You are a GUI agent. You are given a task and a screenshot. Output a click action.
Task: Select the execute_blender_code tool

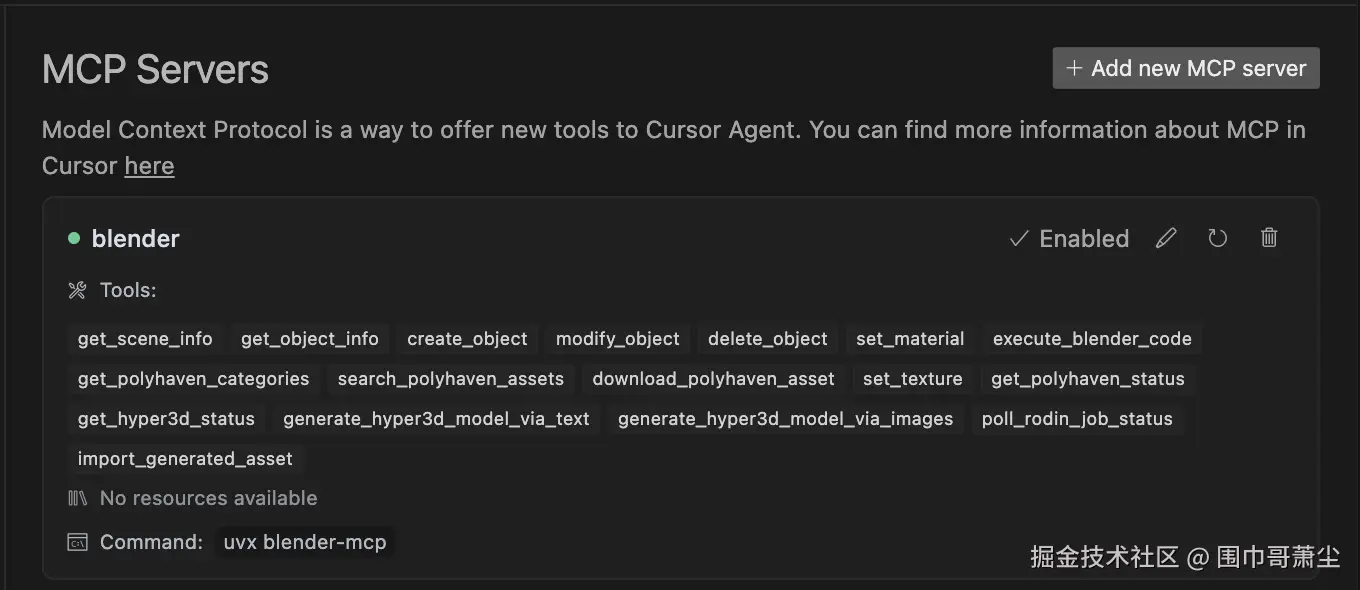point(1092,339)
